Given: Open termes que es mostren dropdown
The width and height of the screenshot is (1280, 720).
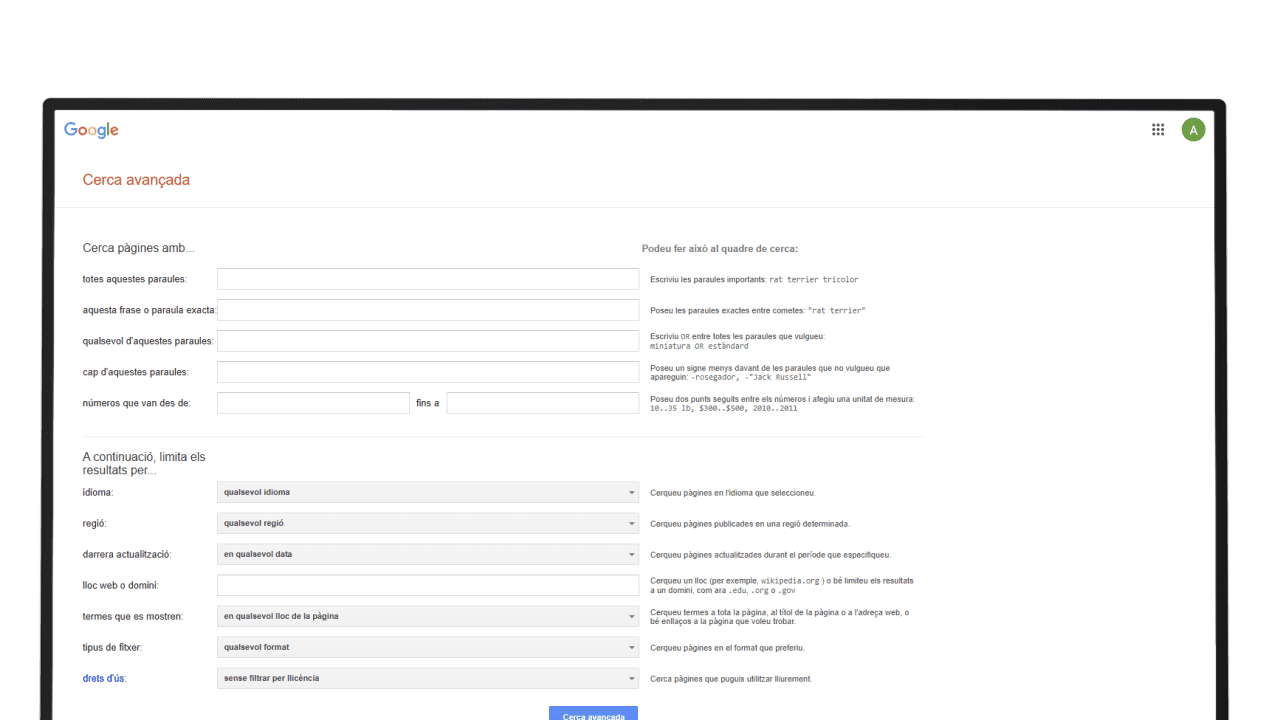Looking at the screenshot, I should (x=427, y=616).
